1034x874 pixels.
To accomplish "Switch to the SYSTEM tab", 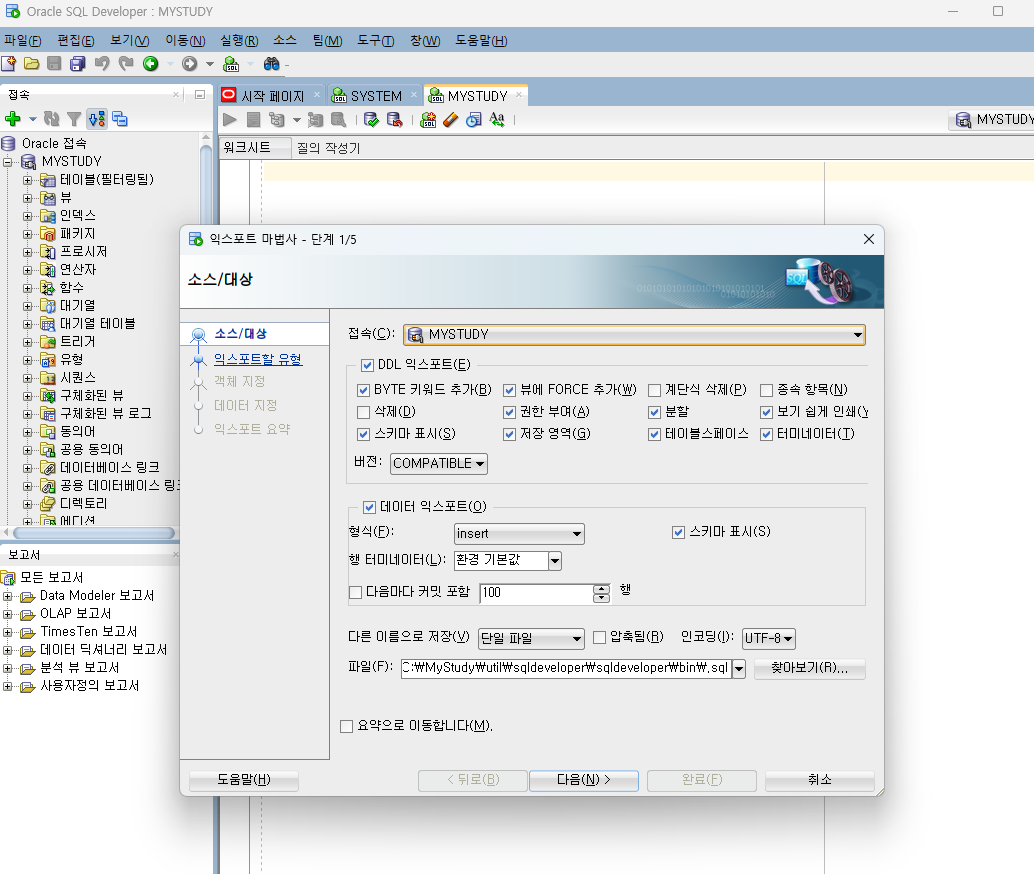I will (375, 96).
